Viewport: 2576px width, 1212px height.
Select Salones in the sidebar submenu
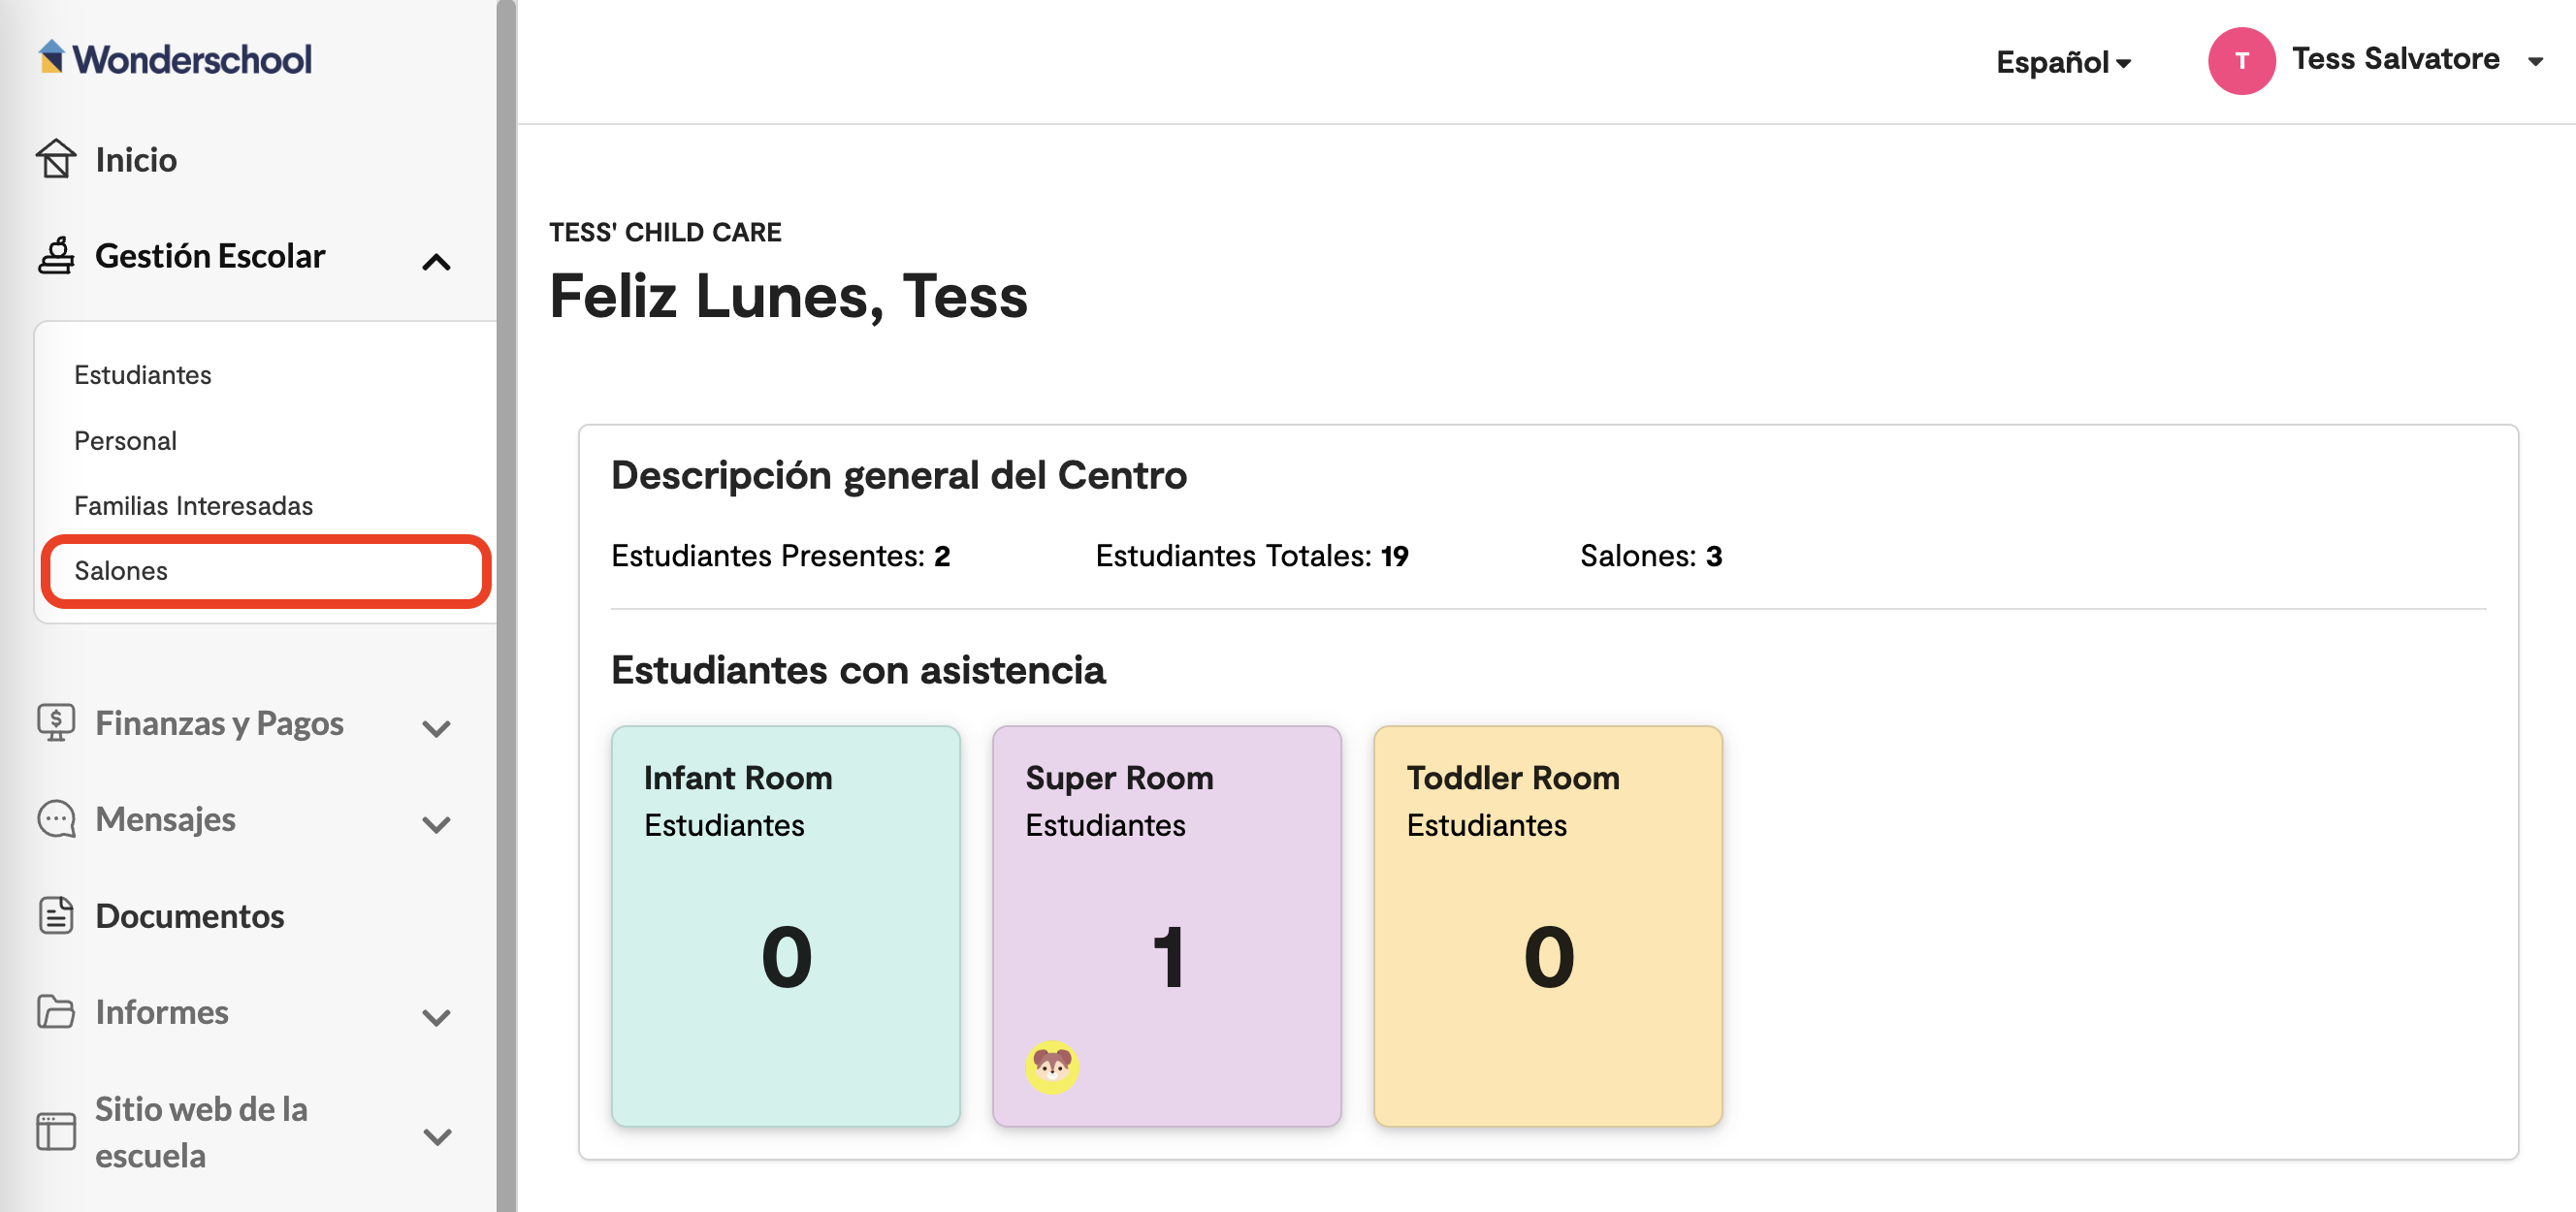(x=121, y=570)
